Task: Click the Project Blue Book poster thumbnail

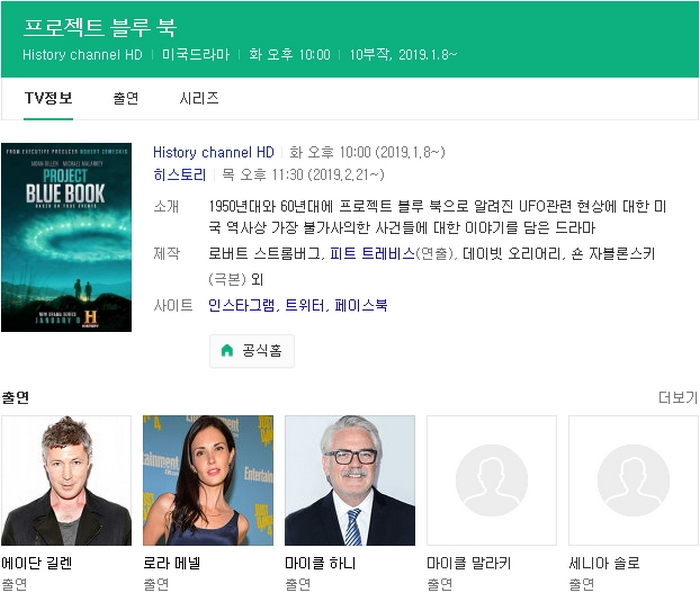Action: (x=67, y=237)
